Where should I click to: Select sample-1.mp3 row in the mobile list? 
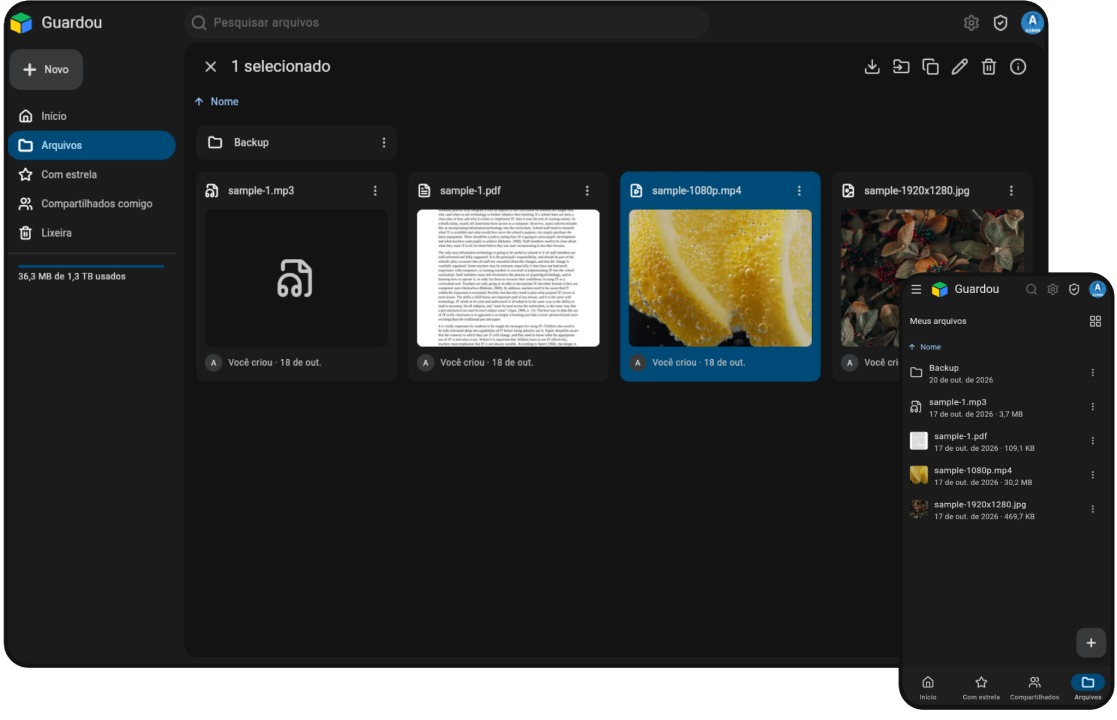1007,407
